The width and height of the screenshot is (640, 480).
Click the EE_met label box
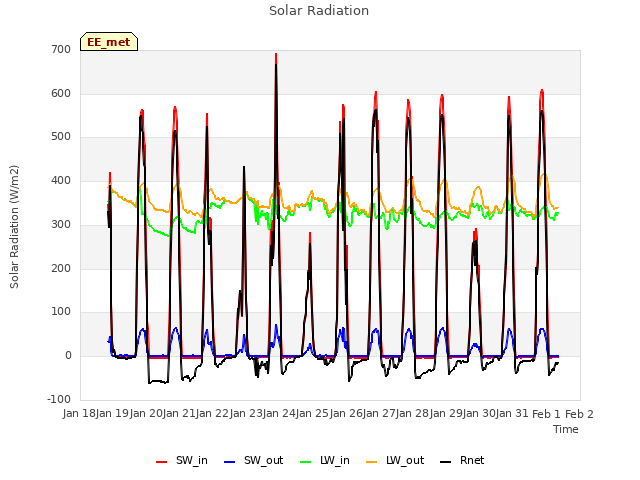109,42
